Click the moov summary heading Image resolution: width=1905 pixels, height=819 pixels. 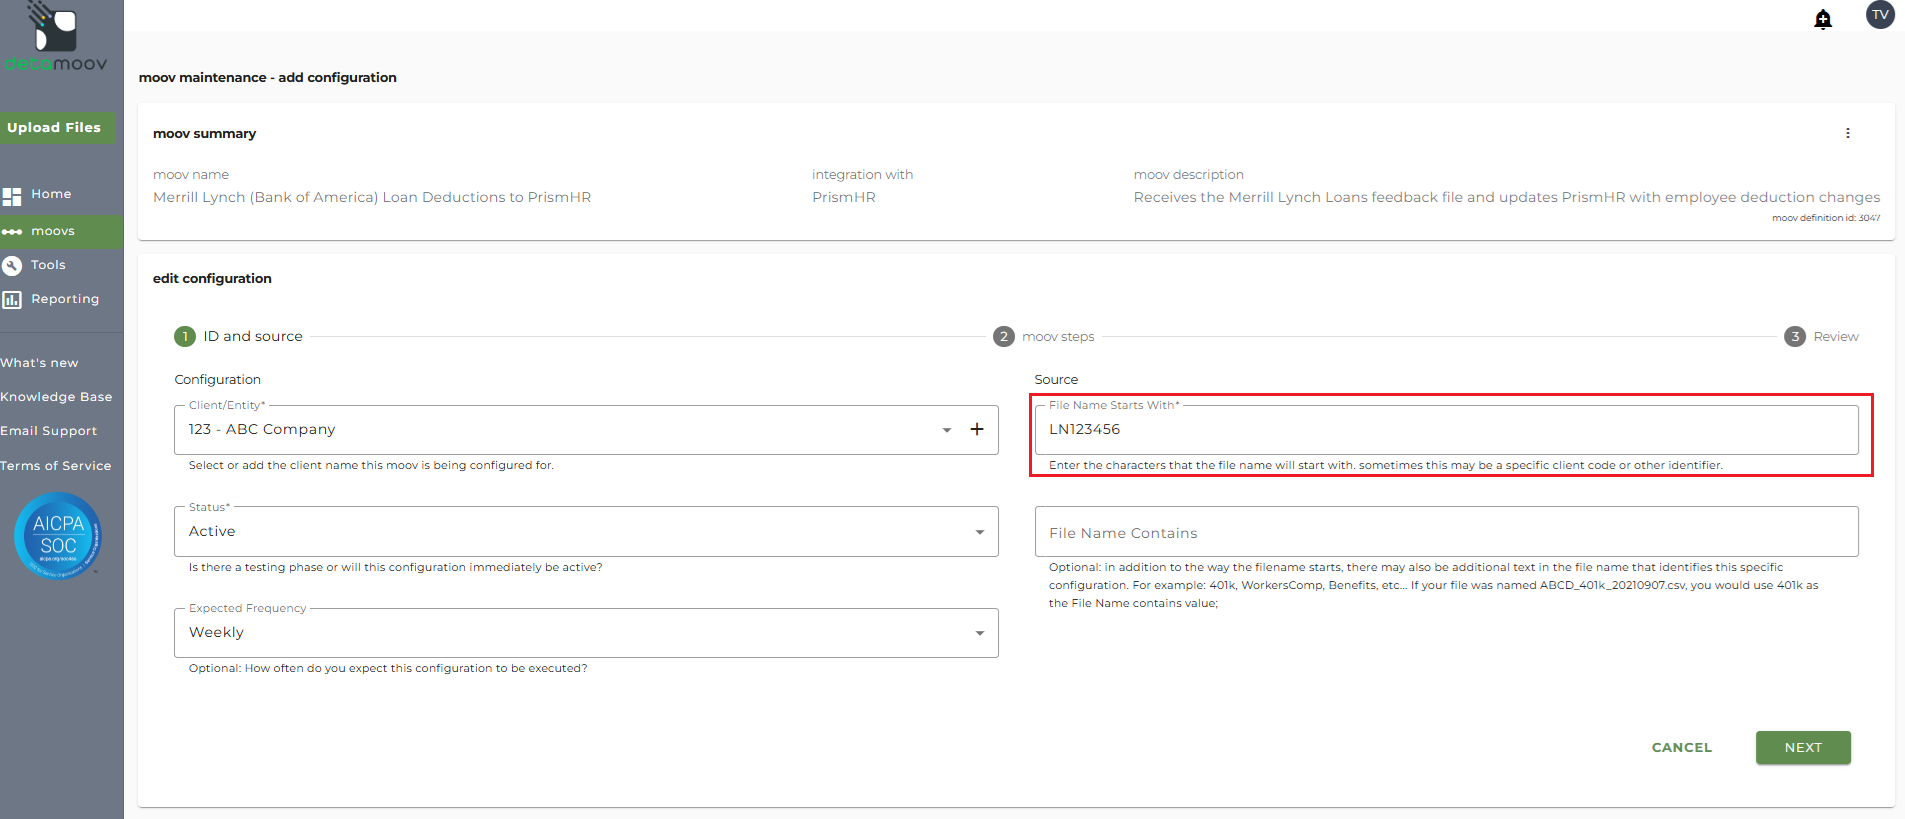204,134
